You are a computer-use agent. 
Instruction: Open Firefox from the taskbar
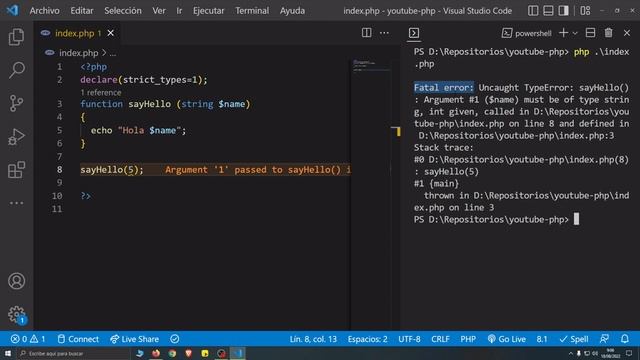(156, 353)
